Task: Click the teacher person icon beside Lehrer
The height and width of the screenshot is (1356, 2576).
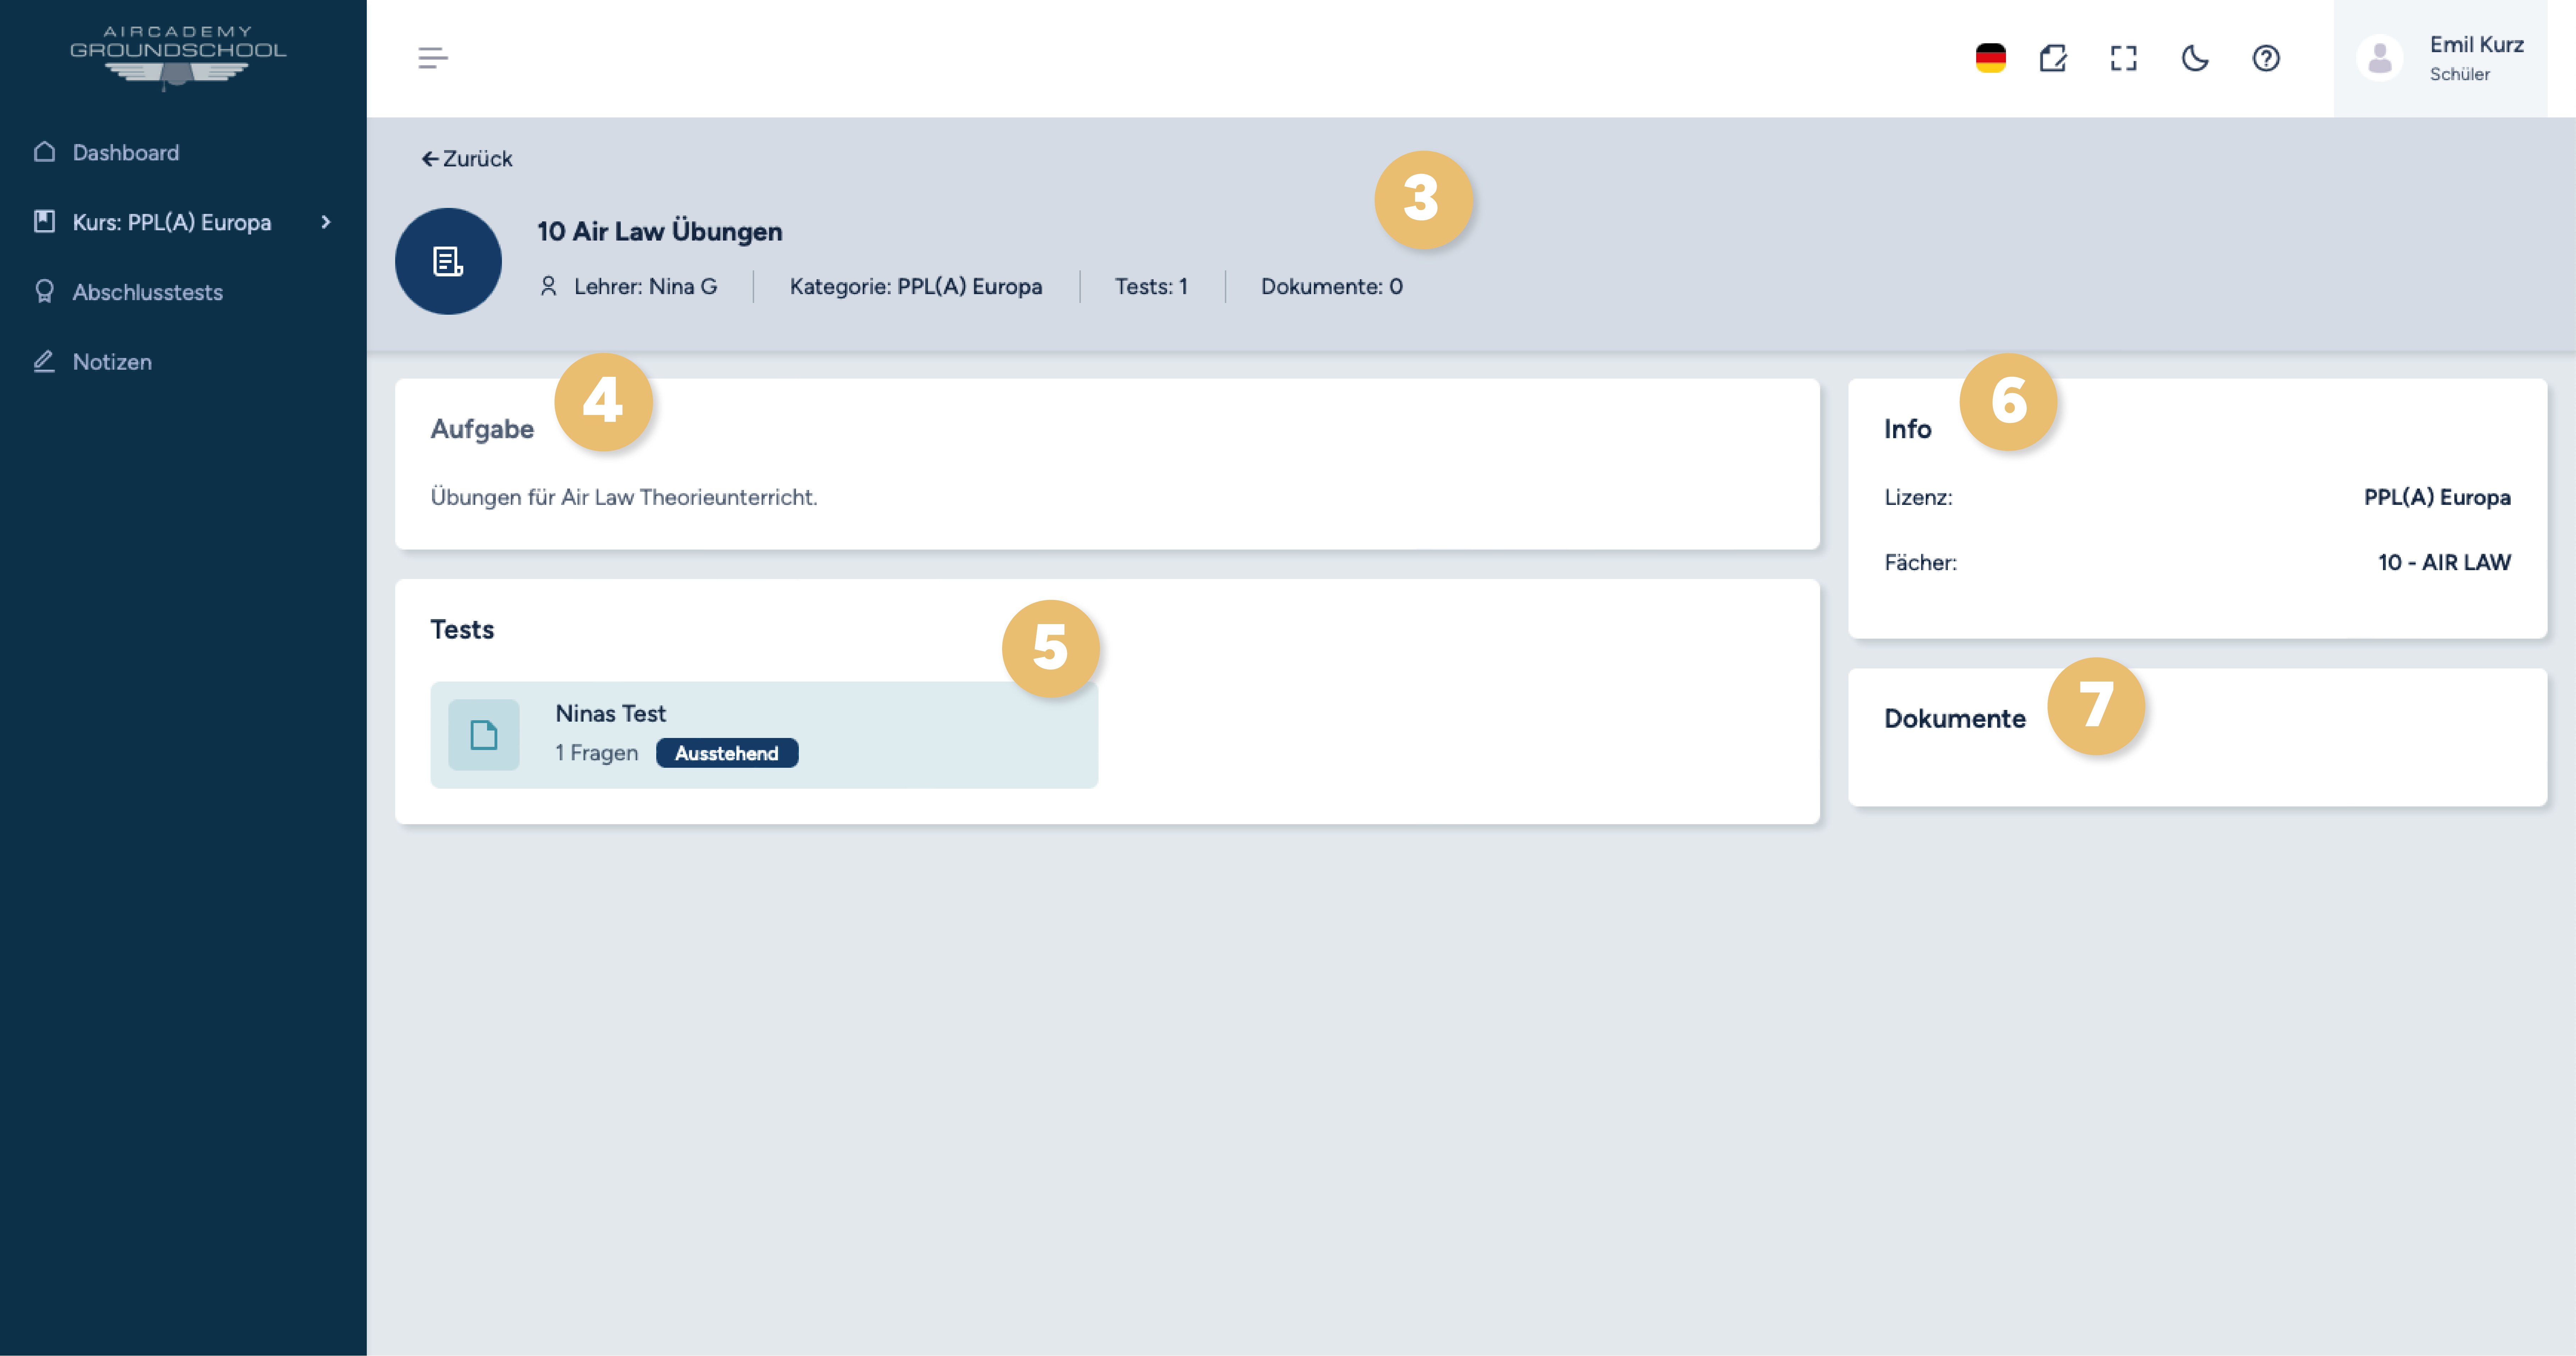Action: (x=548, y=286)
